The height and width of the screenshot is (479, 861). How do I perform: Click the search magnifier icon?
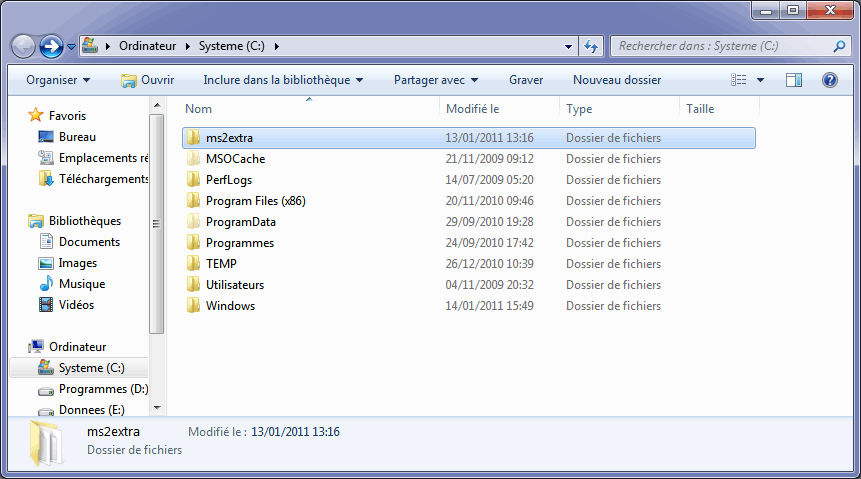point(839,46)
